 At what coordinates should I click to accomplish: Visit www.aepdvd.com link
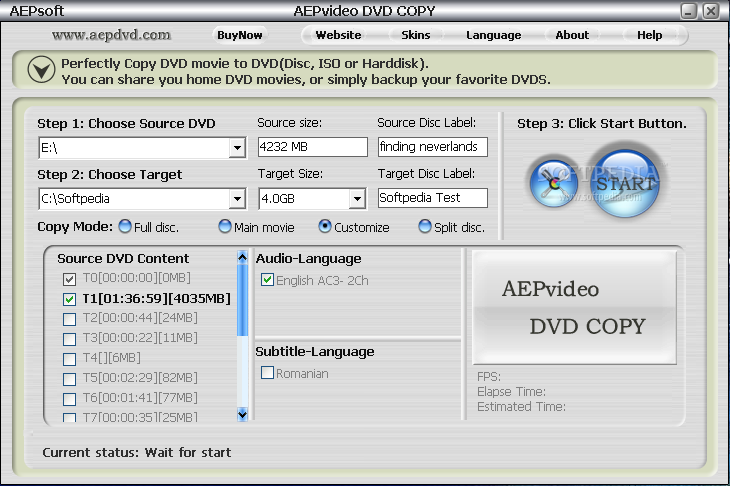(x=111, y=35)
